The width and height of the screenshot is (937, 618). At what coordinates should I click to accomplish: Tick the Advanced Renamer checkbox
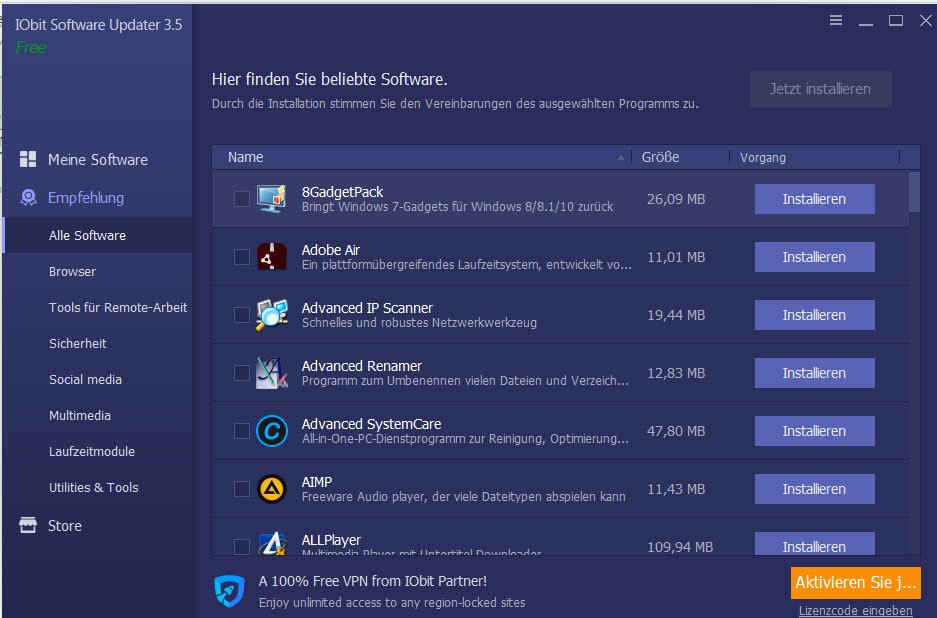(241, 372)
